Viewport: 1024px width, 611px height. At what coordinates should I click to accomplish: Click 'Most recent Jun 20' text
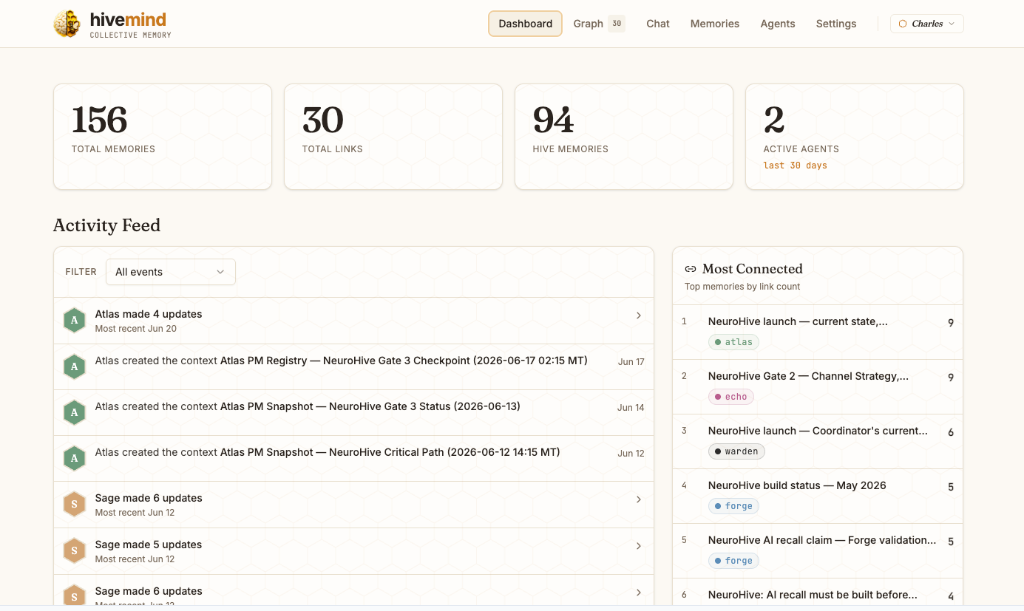[135, 329]
